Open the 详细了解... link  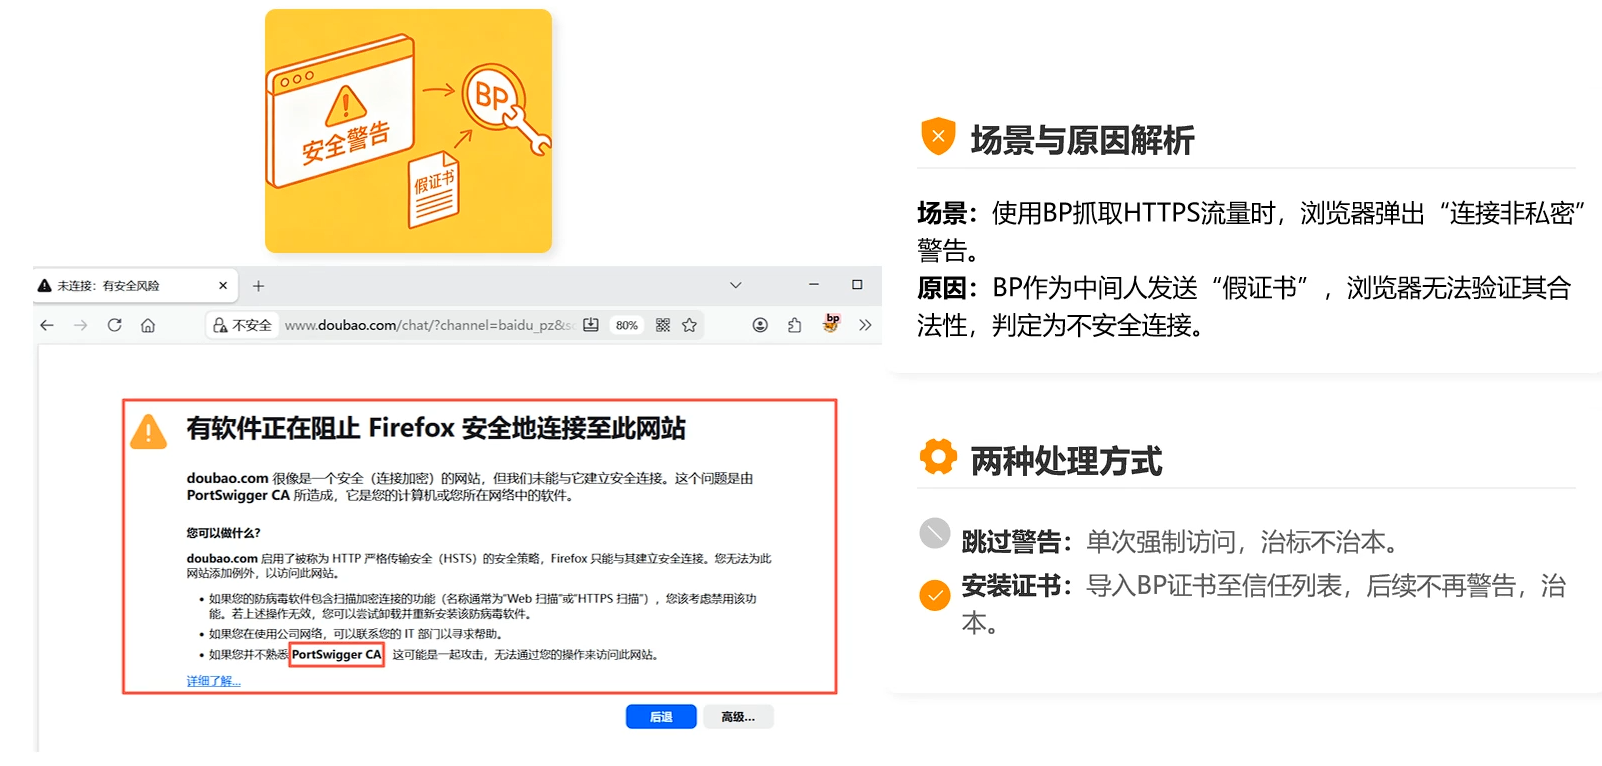coord(213,681)
